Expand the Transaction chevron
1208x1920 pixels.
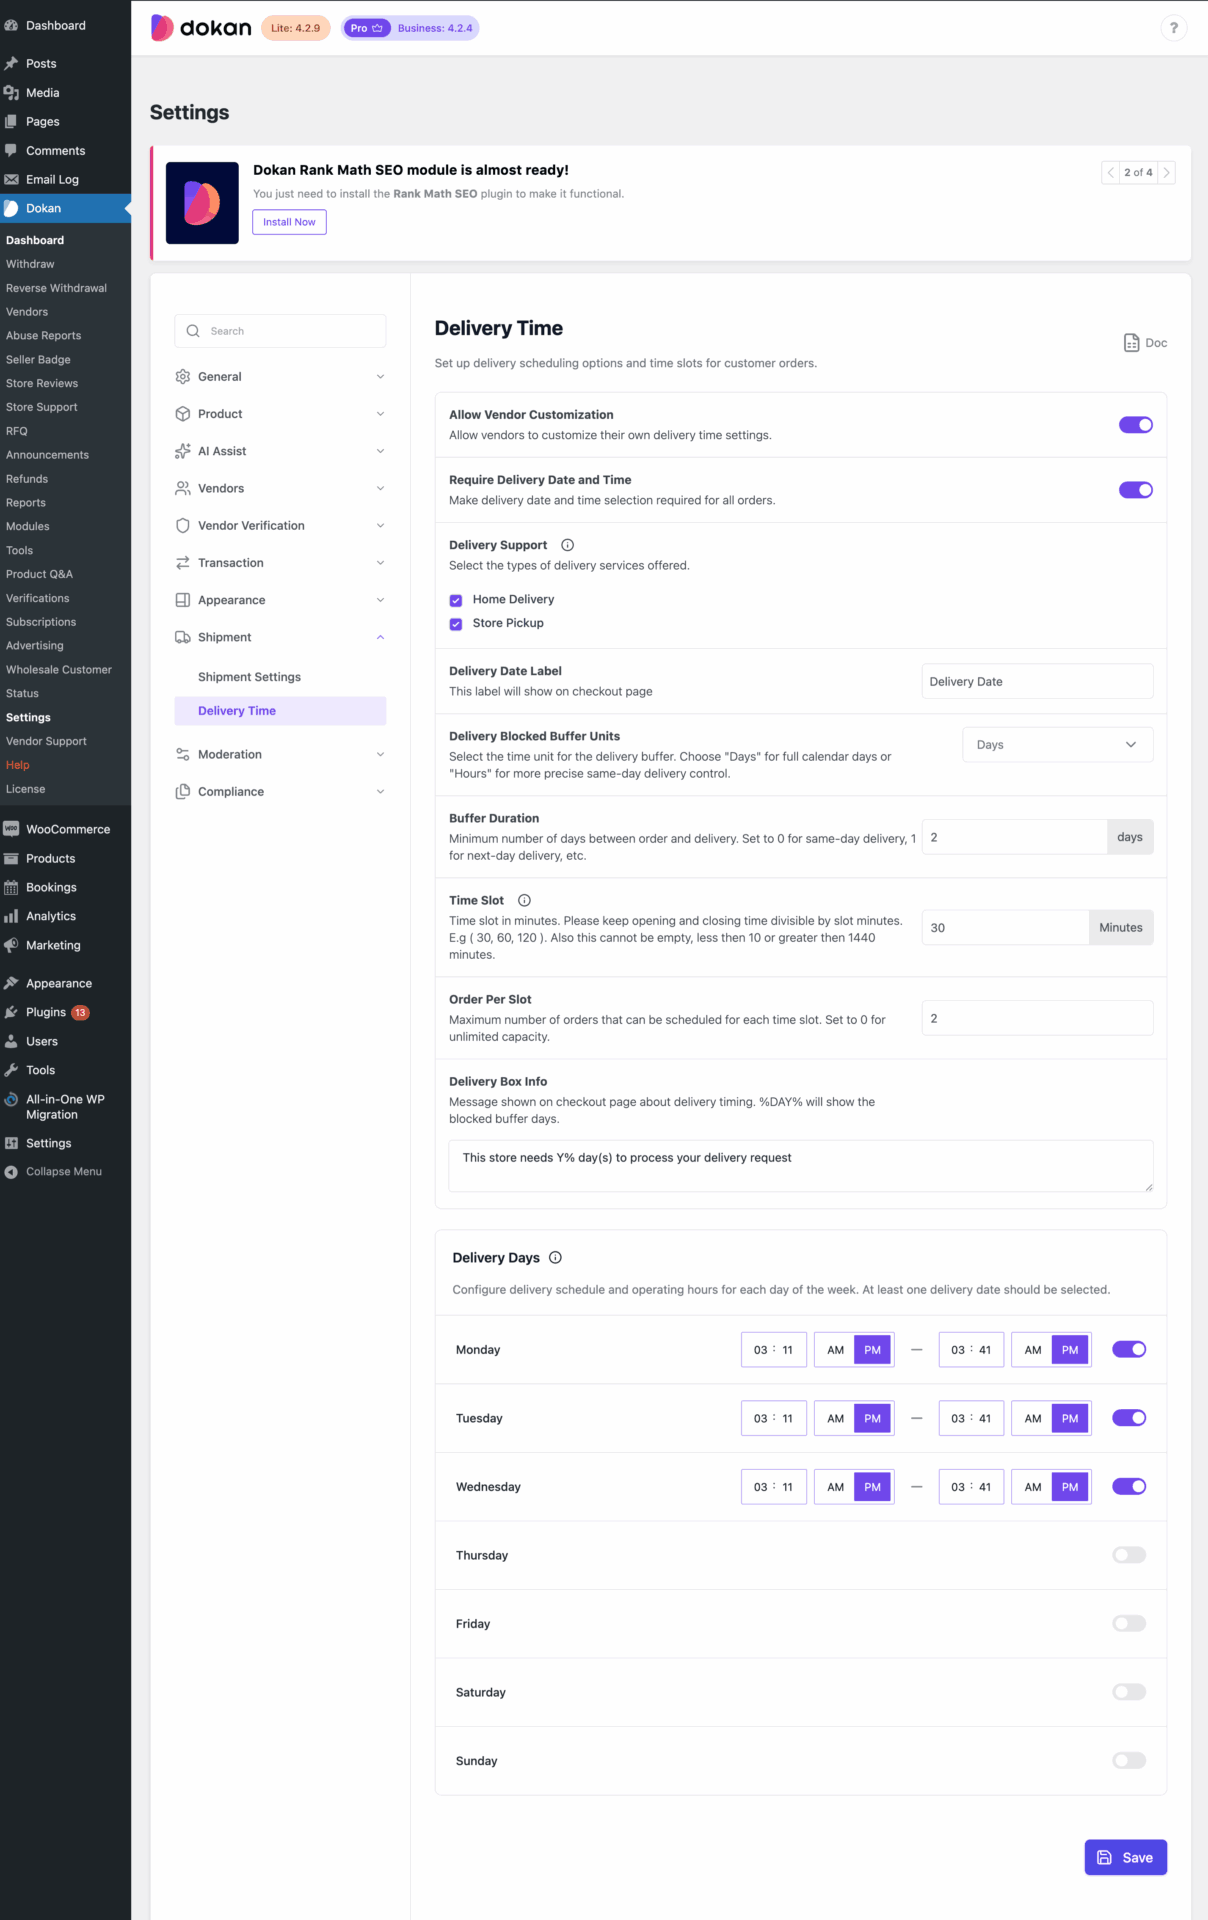[x=380, y=563]
